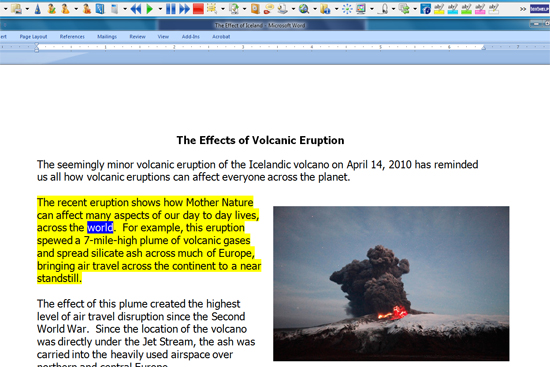Click the clear highlights eraser icon
550x367 pixels.
tap(494, 9)
